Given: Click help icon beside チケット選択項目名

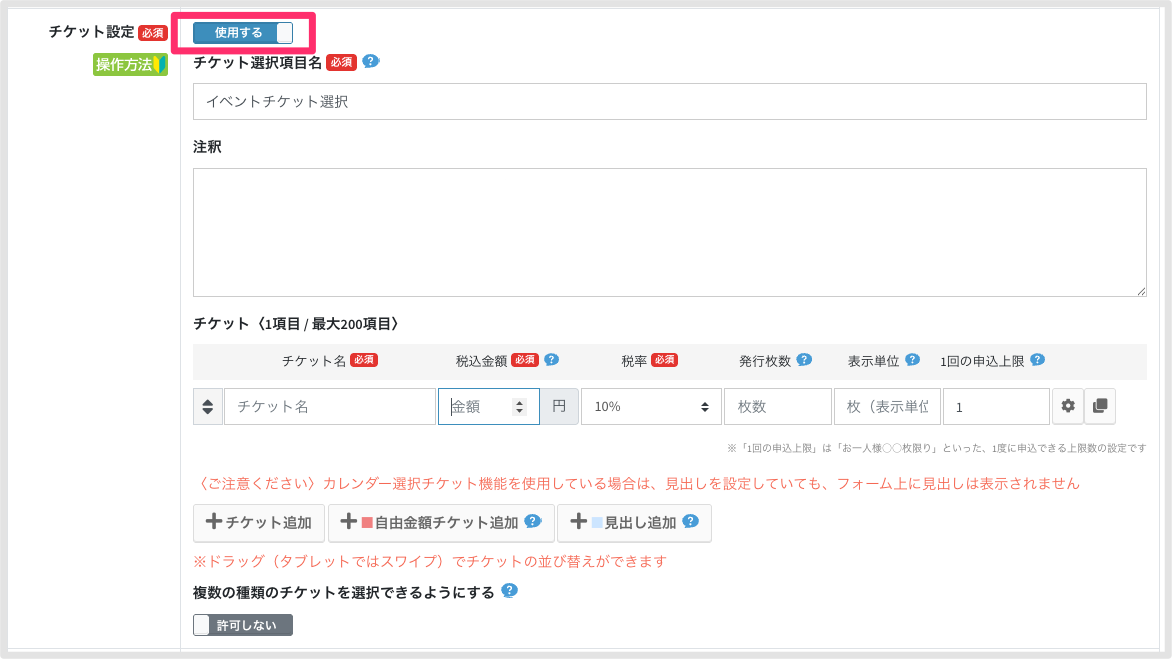Looking at the screenshot, I should pyautogui.click(x=371, y=61).
